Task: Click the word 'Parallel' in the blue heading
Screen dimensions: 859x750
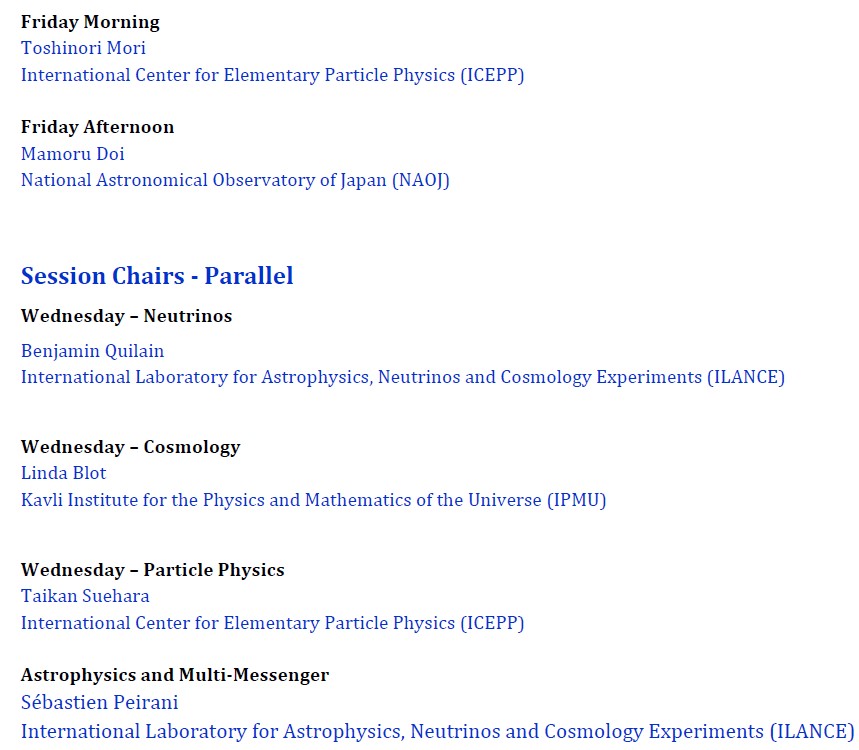Action: (x=249, y=276)
